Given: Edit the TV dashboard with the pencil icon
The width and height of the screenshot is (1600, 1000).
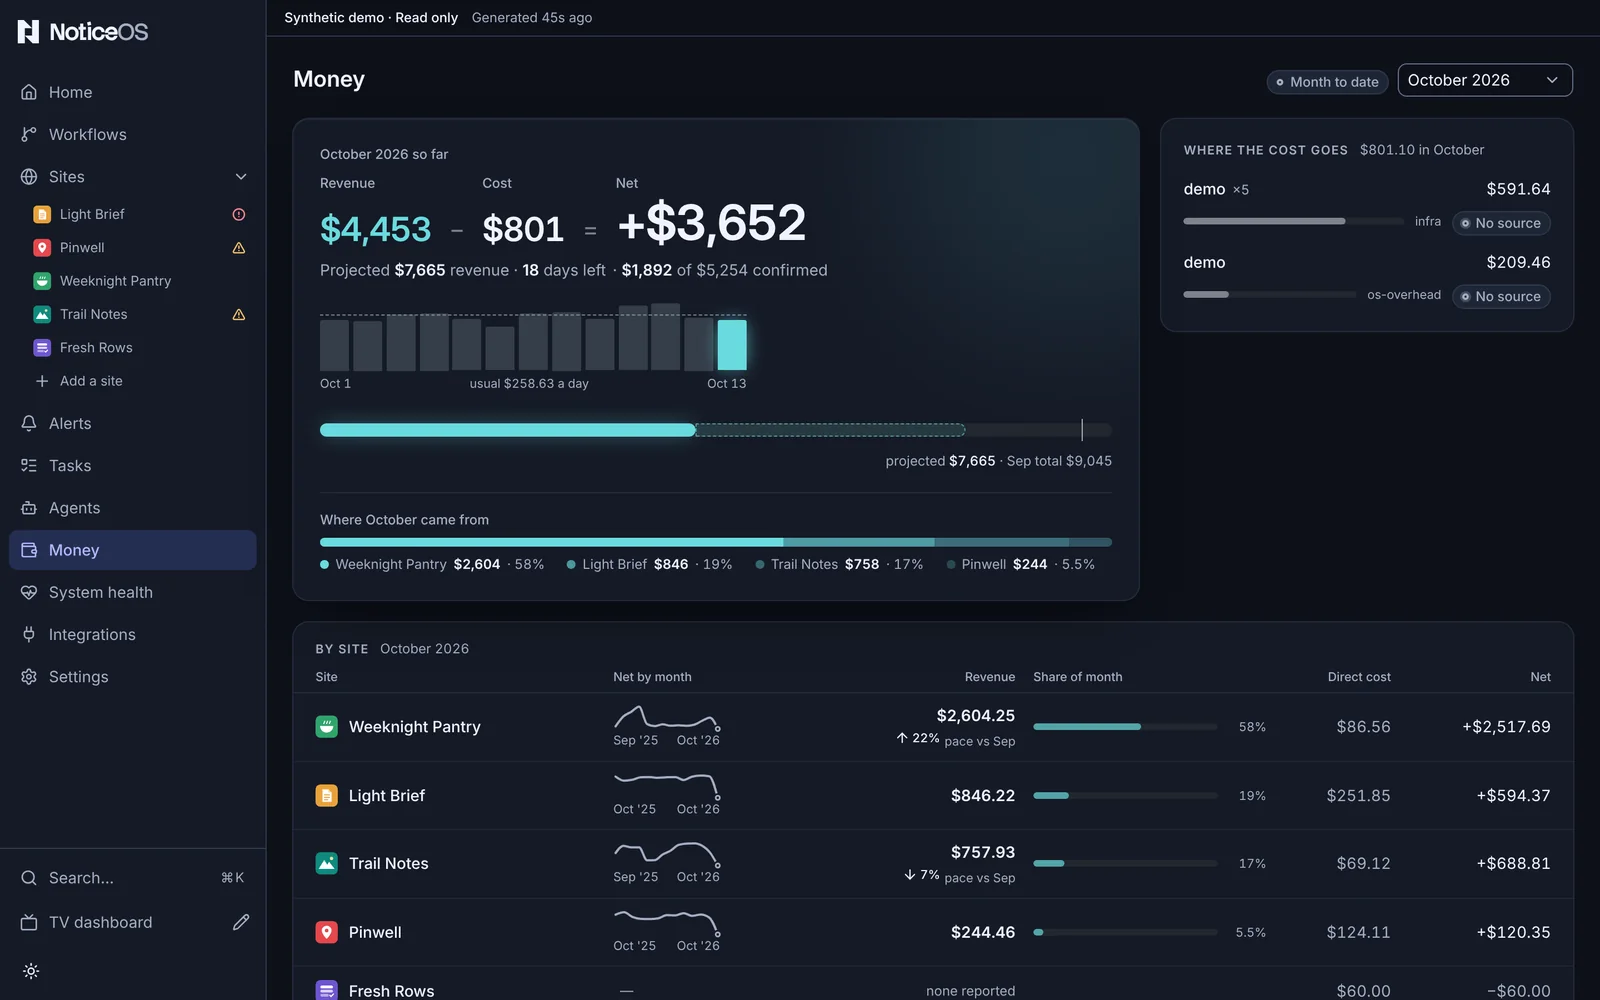Looking at the screenshot, I should [x=241, y=922].
